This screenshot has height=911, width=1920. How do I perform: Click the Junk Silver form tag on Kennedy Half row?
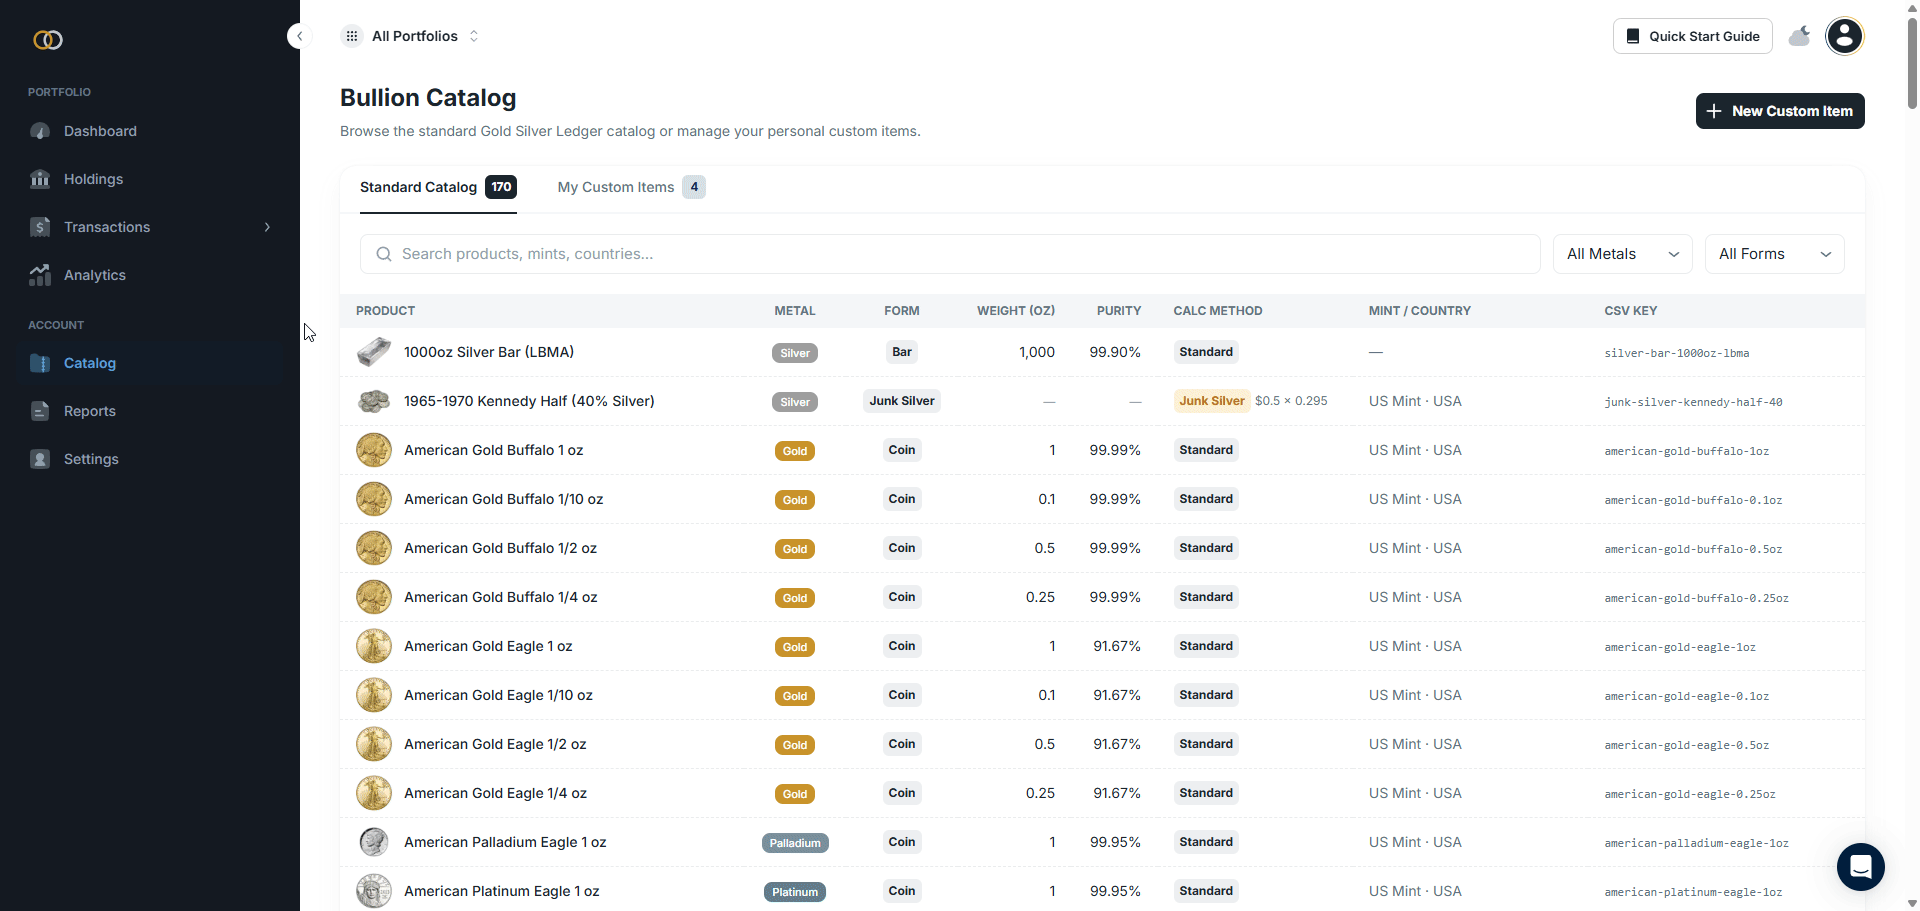coord(902,401)
